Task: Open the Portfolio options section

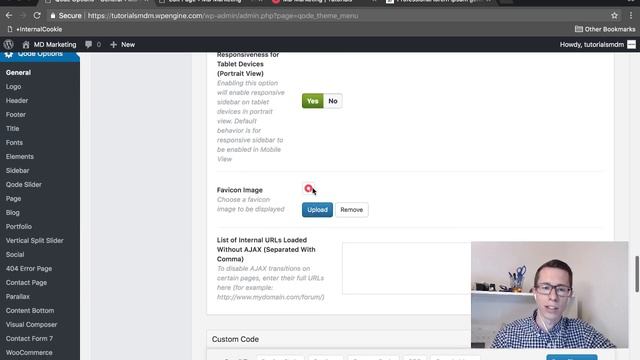Action: [18, 227]
